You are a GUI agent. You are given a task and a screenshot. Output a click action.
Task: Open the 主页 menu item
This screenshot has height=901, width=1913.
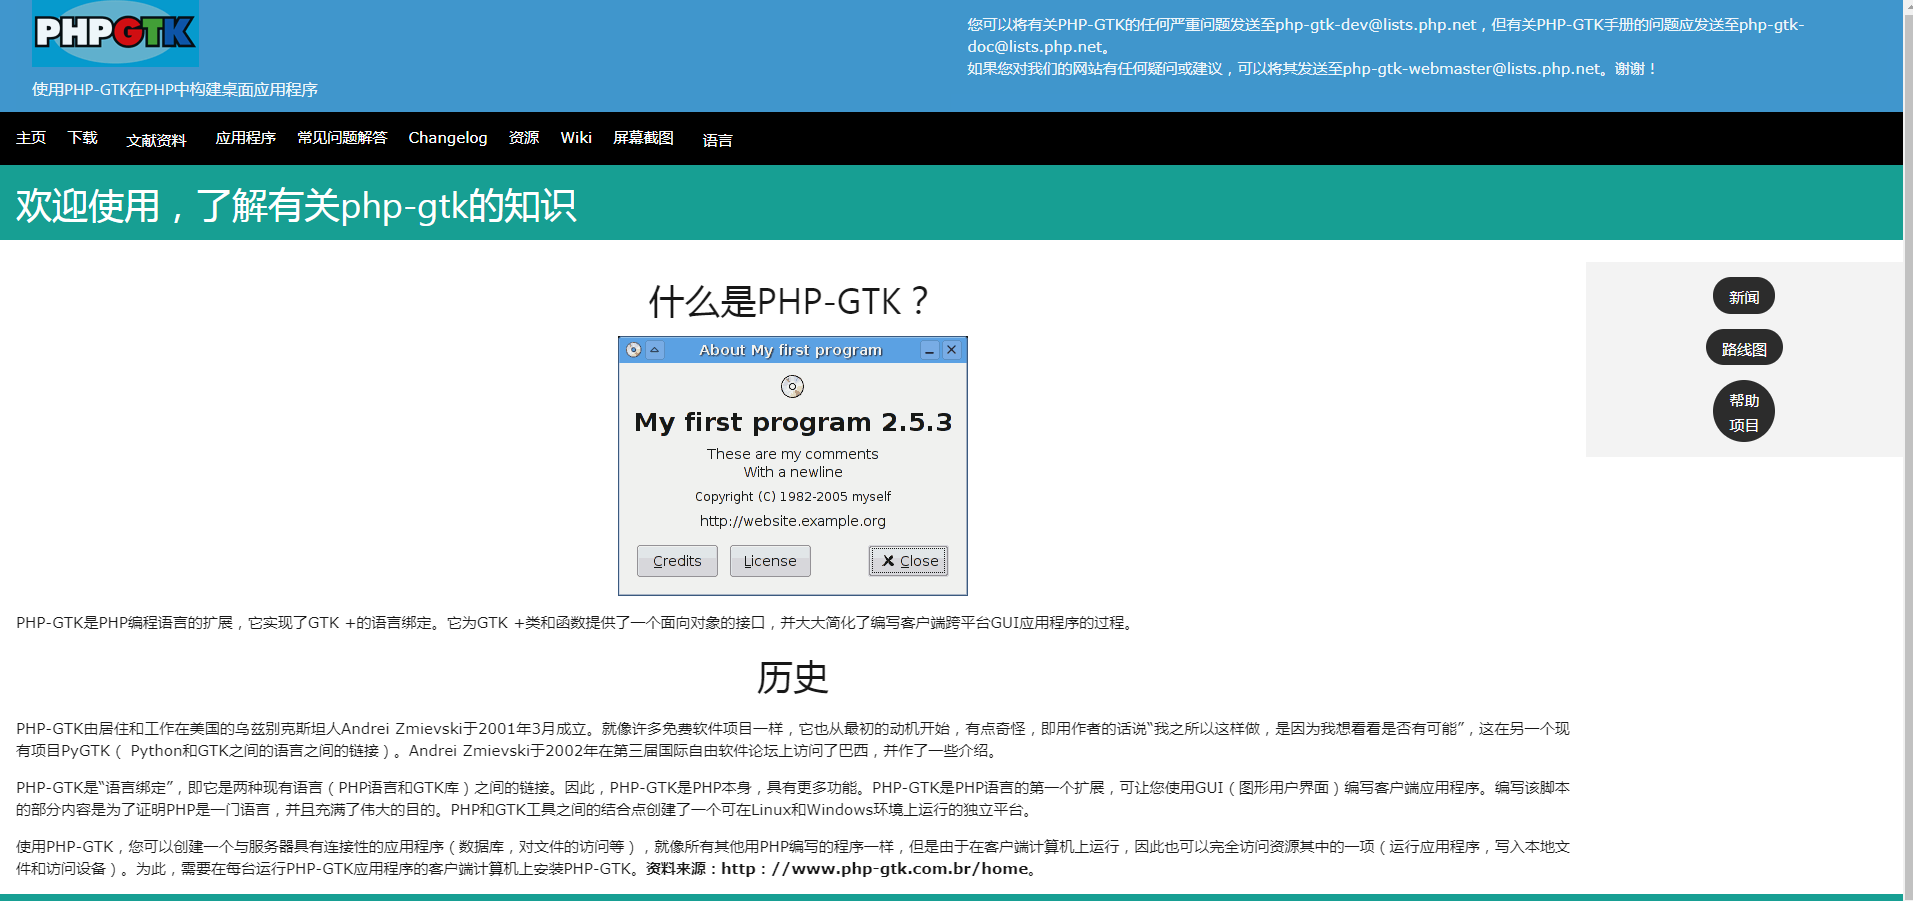pos(31,138)
